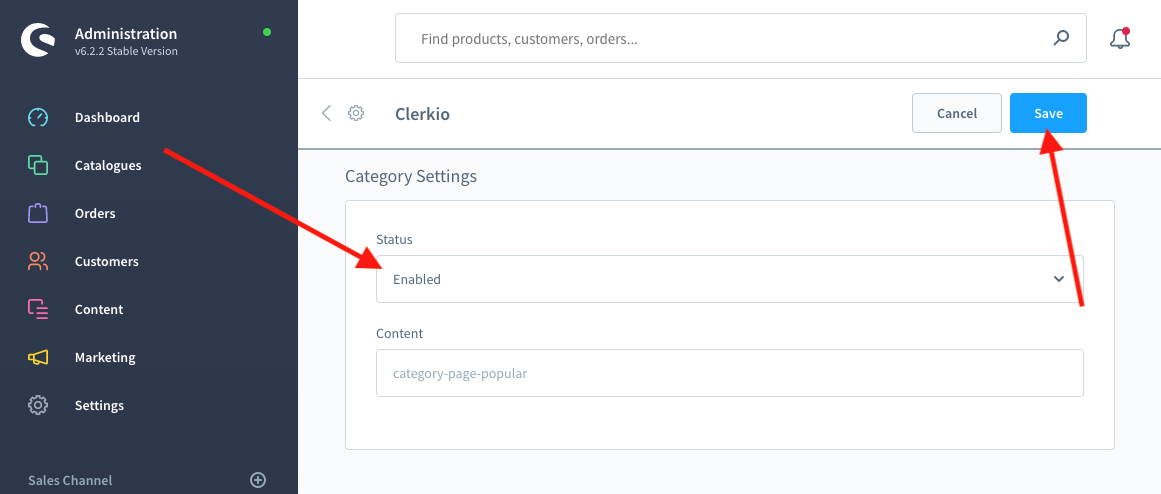The image size is (1161, 494).
Task: Expand Status options via the chevron arrow
Action: pos(1059,279)
